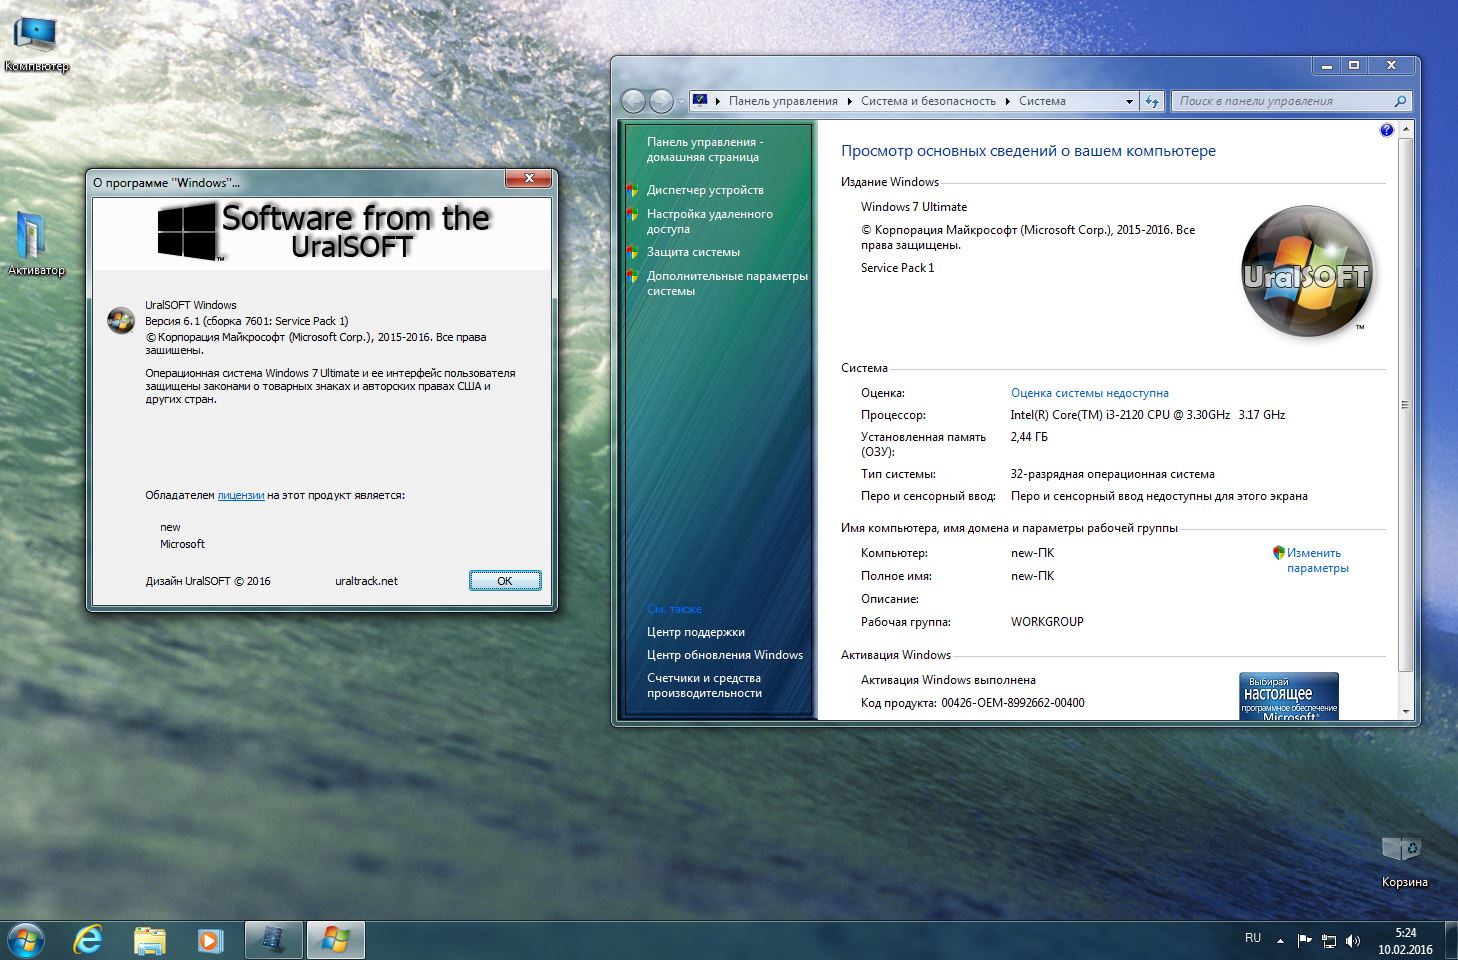Focus the Поиск в панели управления search field
Screen dimensions: 1458x960
pyautogui.click(x=1281, y=101)
